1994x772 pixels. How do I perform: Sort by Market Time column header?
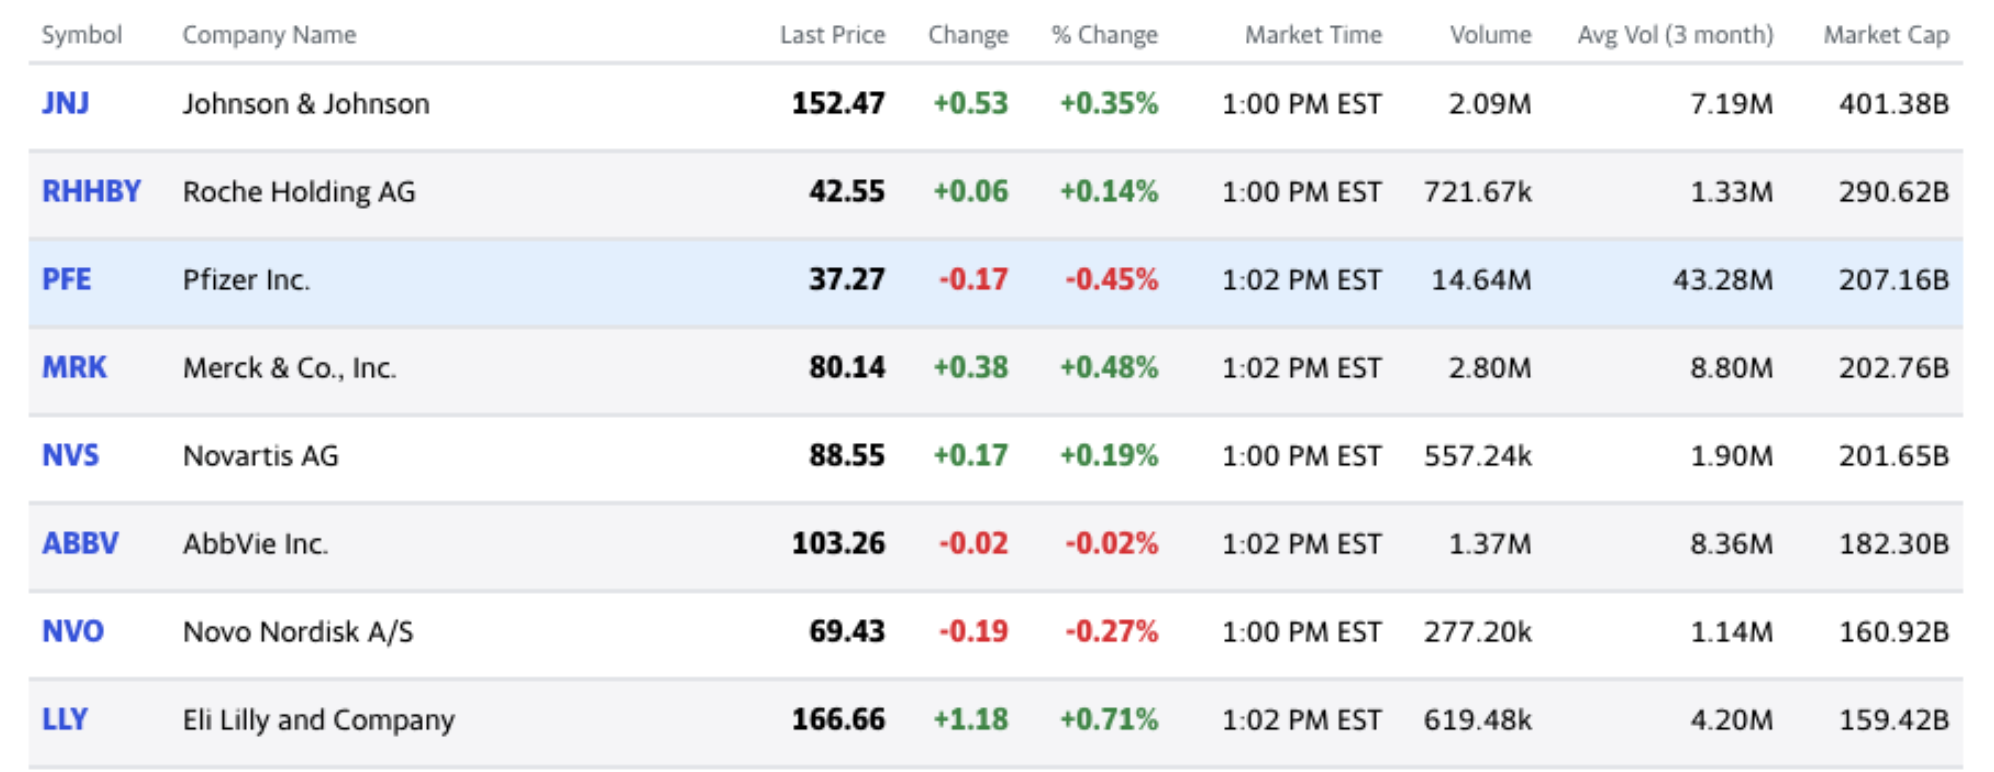(x=1312, y=35)
